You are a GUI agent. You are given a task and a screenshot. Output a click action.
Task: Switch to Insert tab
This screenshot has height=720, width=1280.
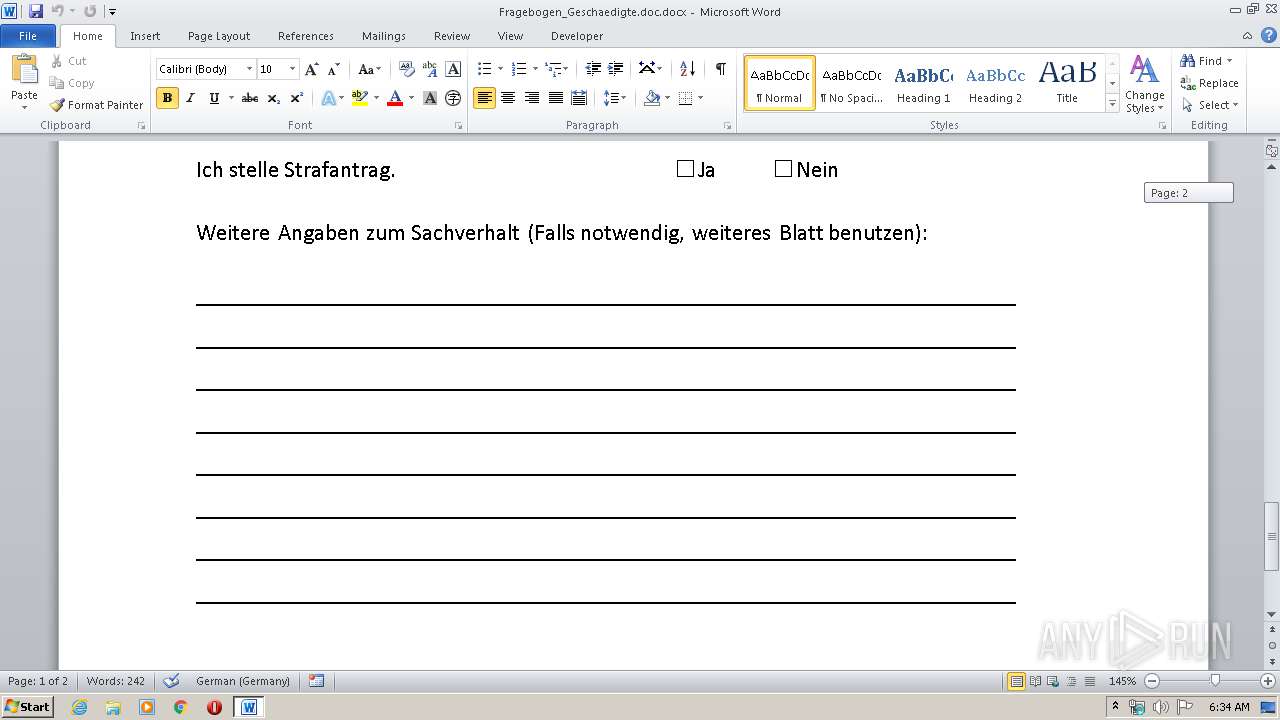tap(145, 36)
